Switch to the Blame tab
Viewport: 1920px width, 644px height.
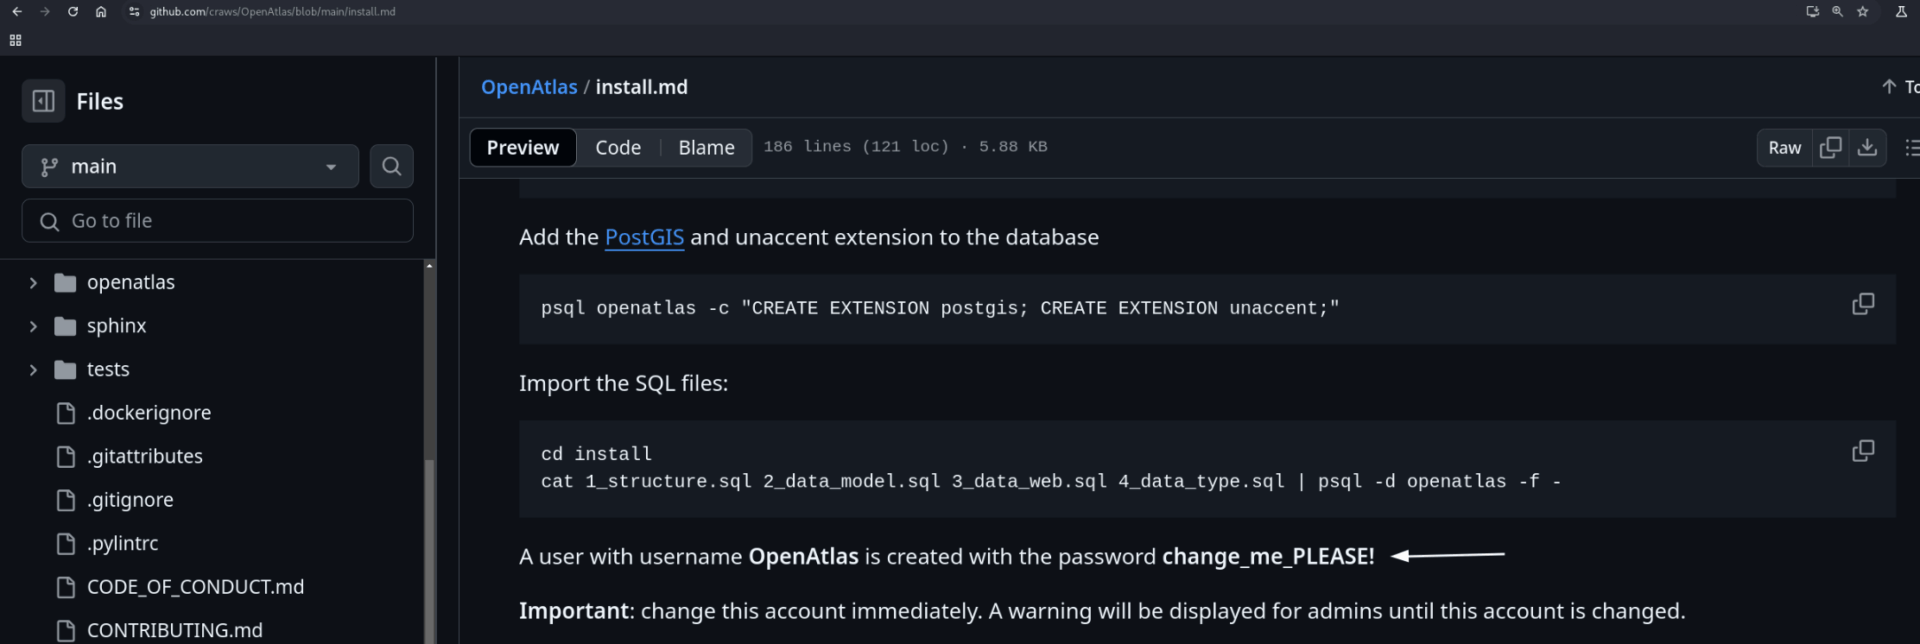click(x=706, y=148)
